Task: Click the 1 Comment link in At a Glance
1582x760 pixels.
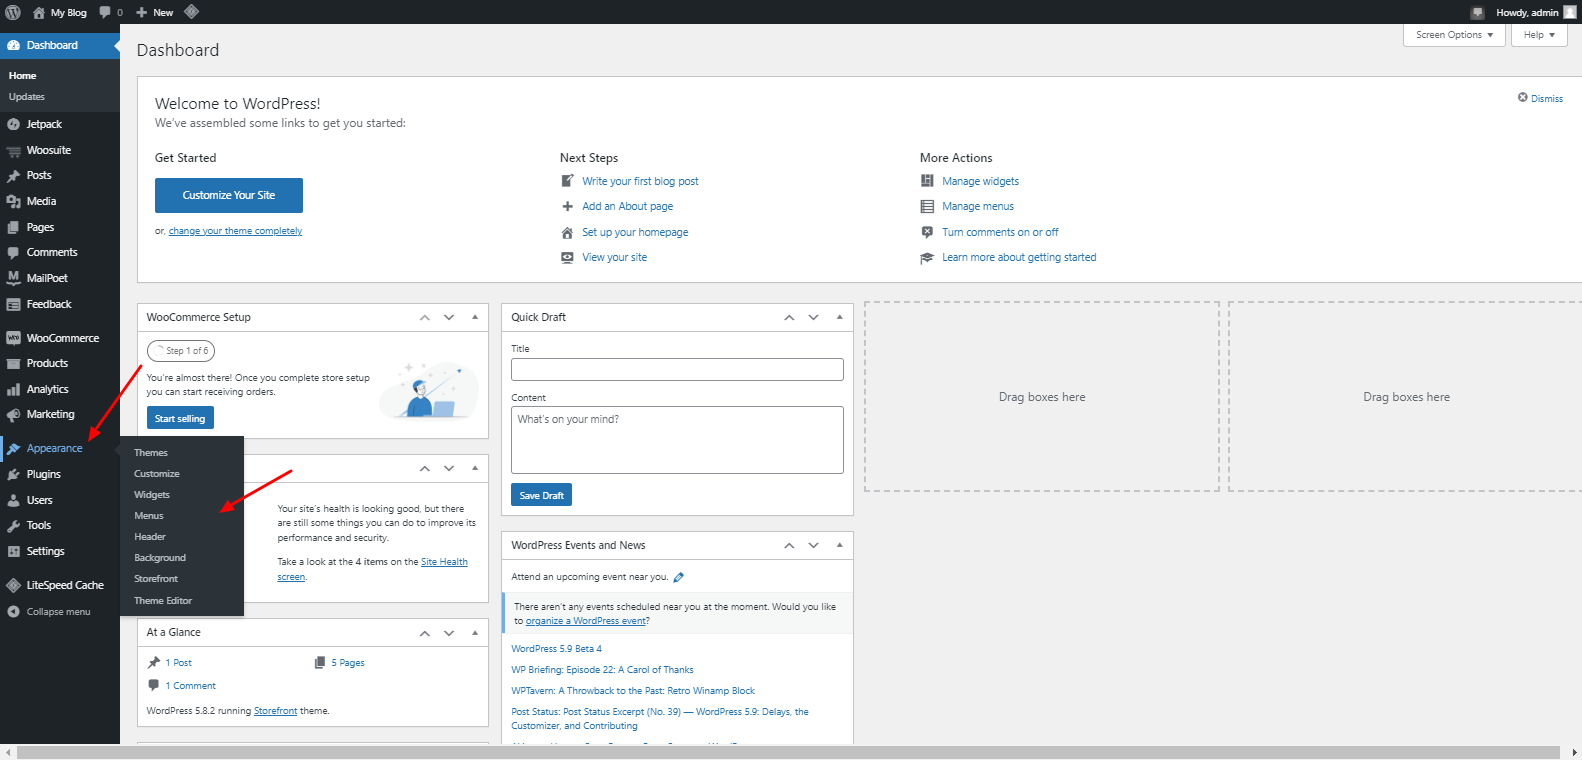Action: pyautogui.click(x=190, y=686)
